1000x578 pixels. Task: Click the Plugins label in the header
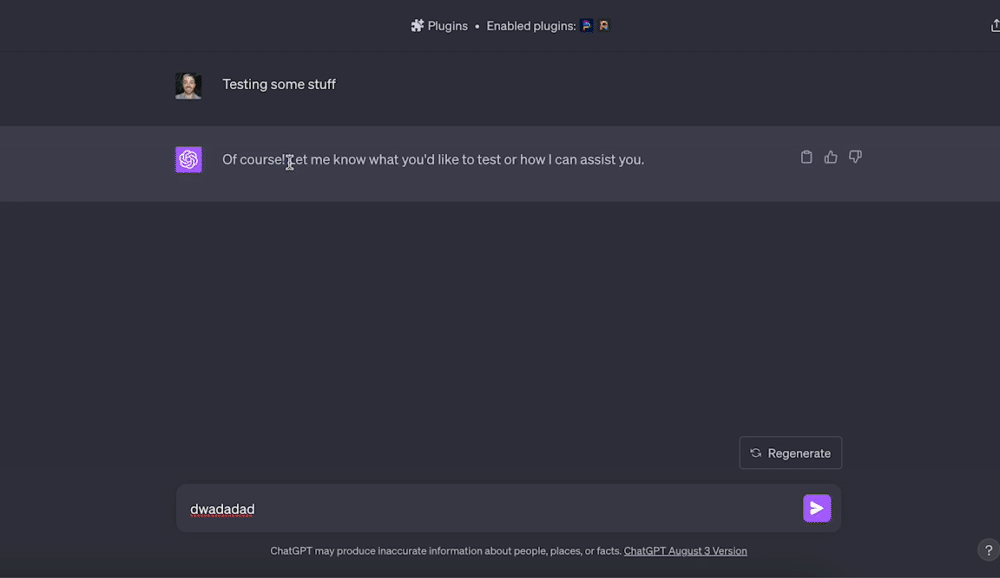click(x=448, y=26)
